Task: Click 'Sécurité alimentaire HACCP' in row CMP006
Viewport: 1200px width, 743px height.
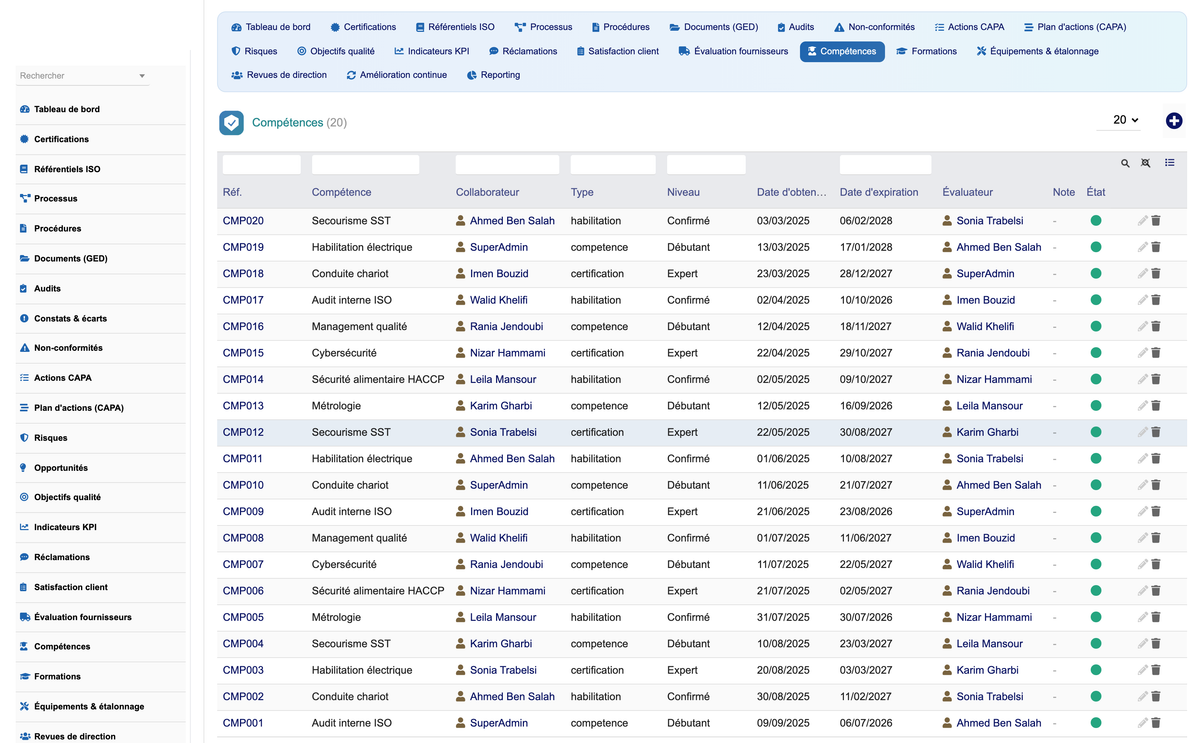Action: (x=378, y=591)
